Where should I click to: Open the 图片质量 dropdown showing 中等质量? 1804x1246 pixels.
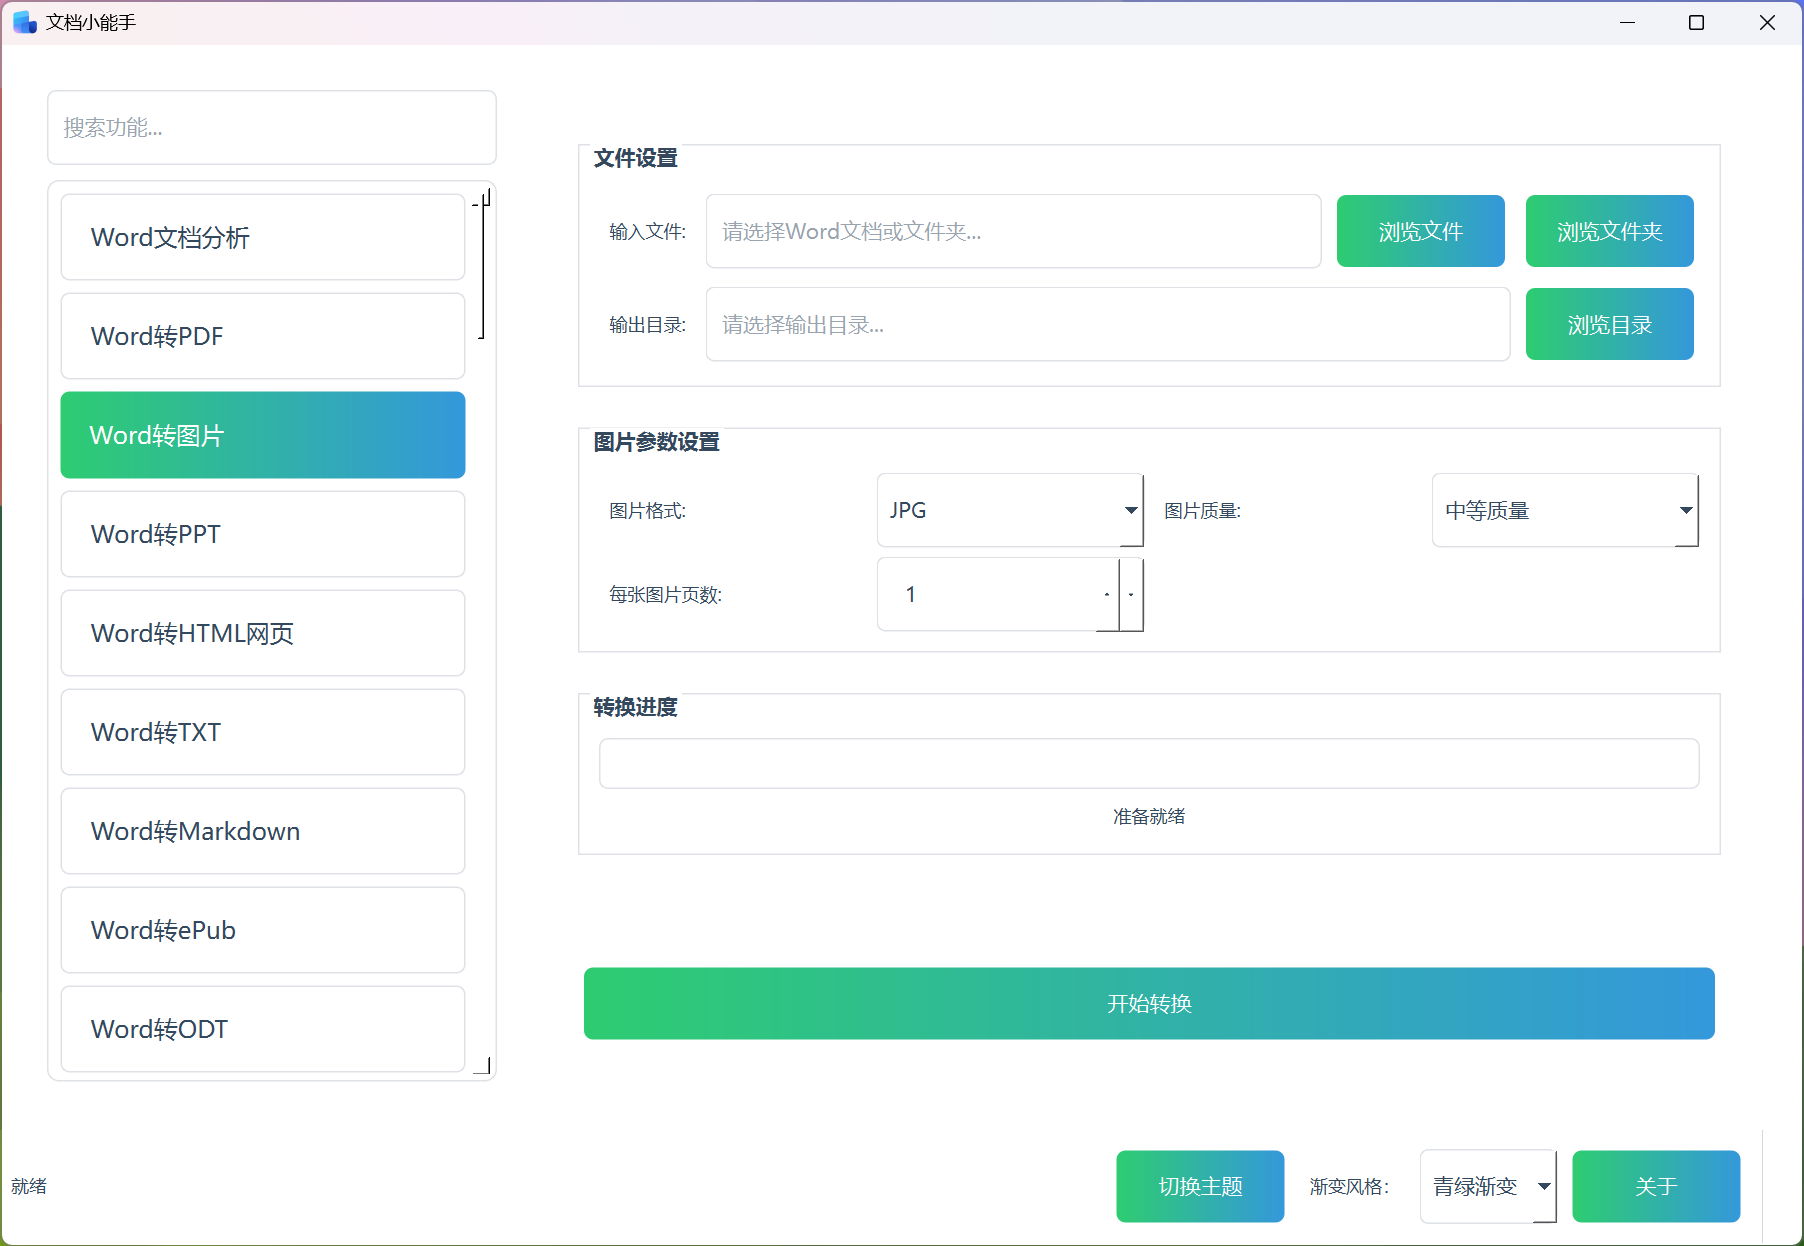pyautogui.click(x=1565, y=510)
